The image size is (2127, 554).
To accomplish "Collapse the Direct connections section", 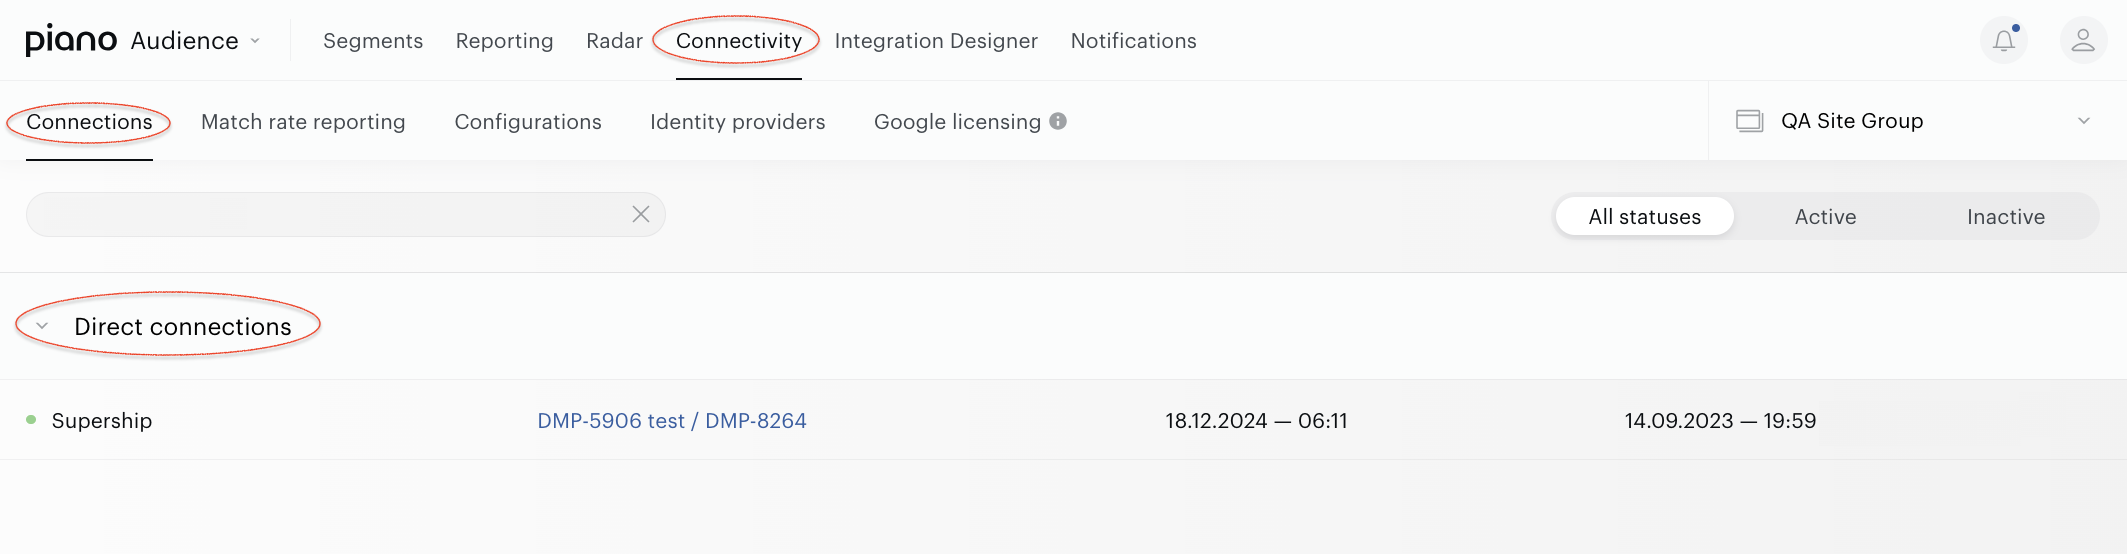I will click(42, 326).
